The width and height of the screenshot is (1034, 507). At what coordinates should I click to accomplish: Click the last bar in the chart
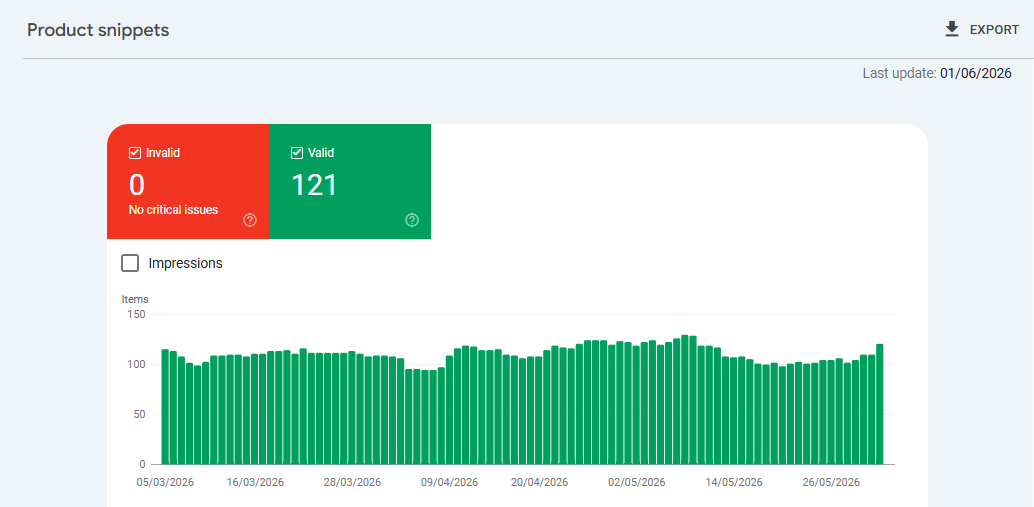[x=880, y=404]
